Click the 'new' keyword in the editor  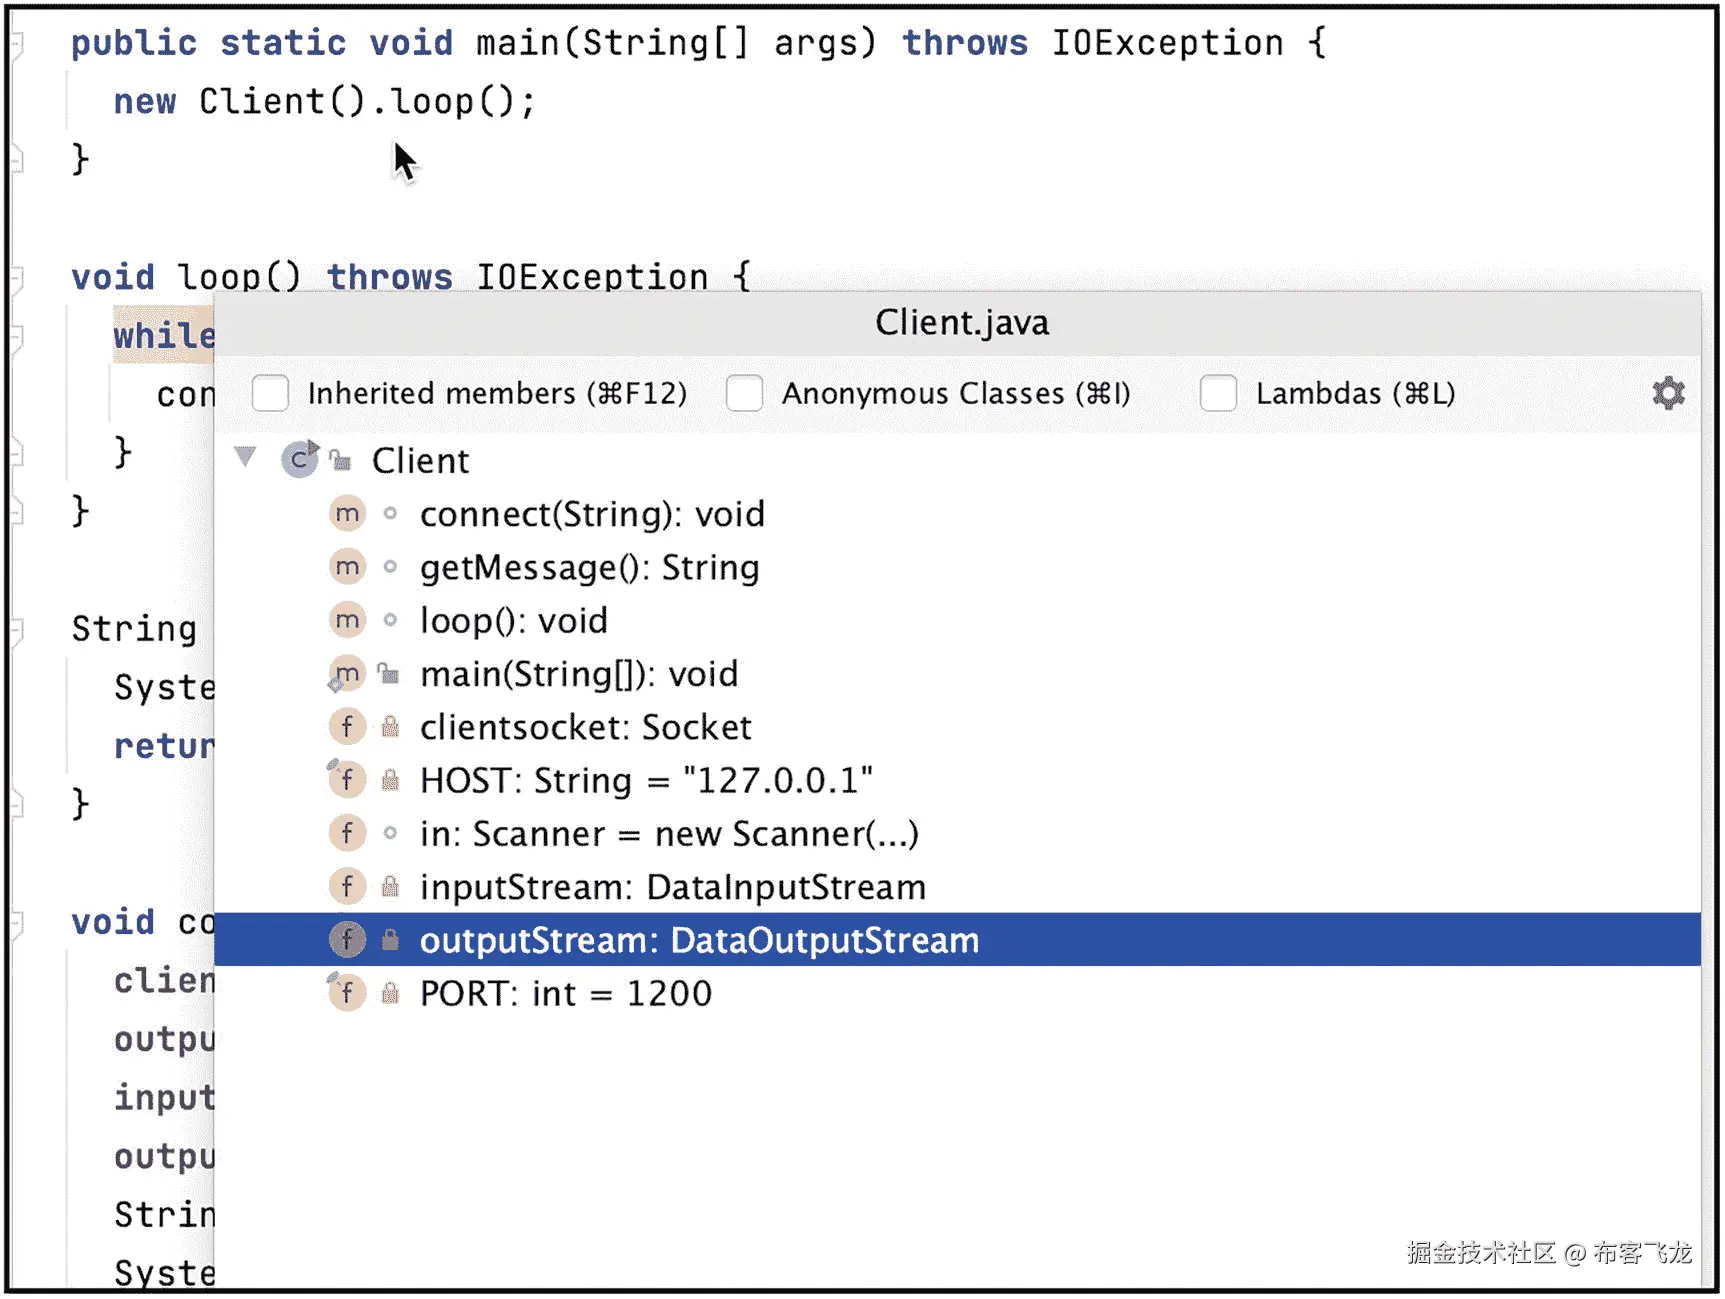pos(145,101)
